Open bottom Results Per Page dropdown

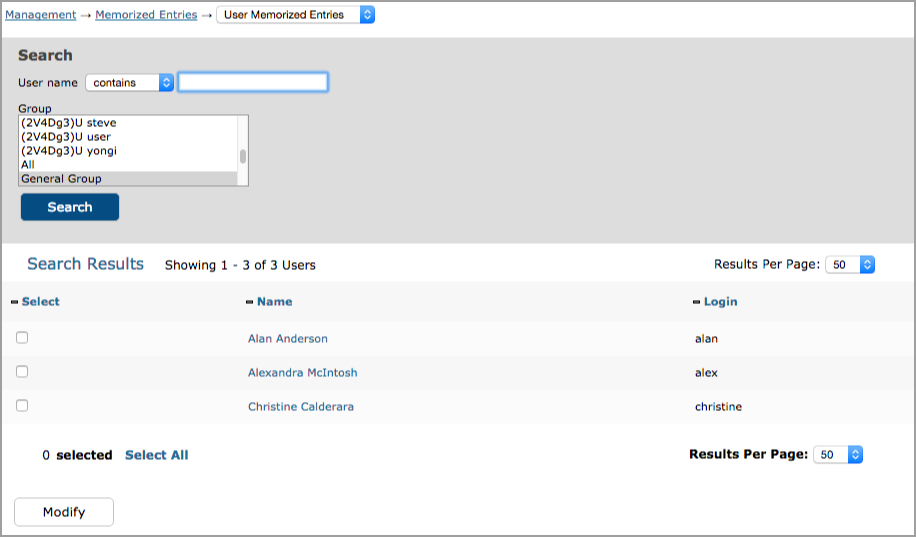838,455
